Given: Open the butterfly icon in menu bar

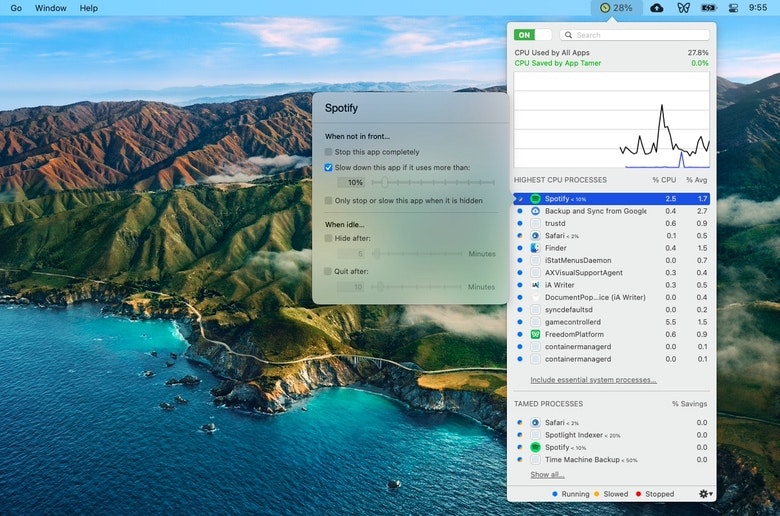Looking at the screenshot, I should [683, 8].
